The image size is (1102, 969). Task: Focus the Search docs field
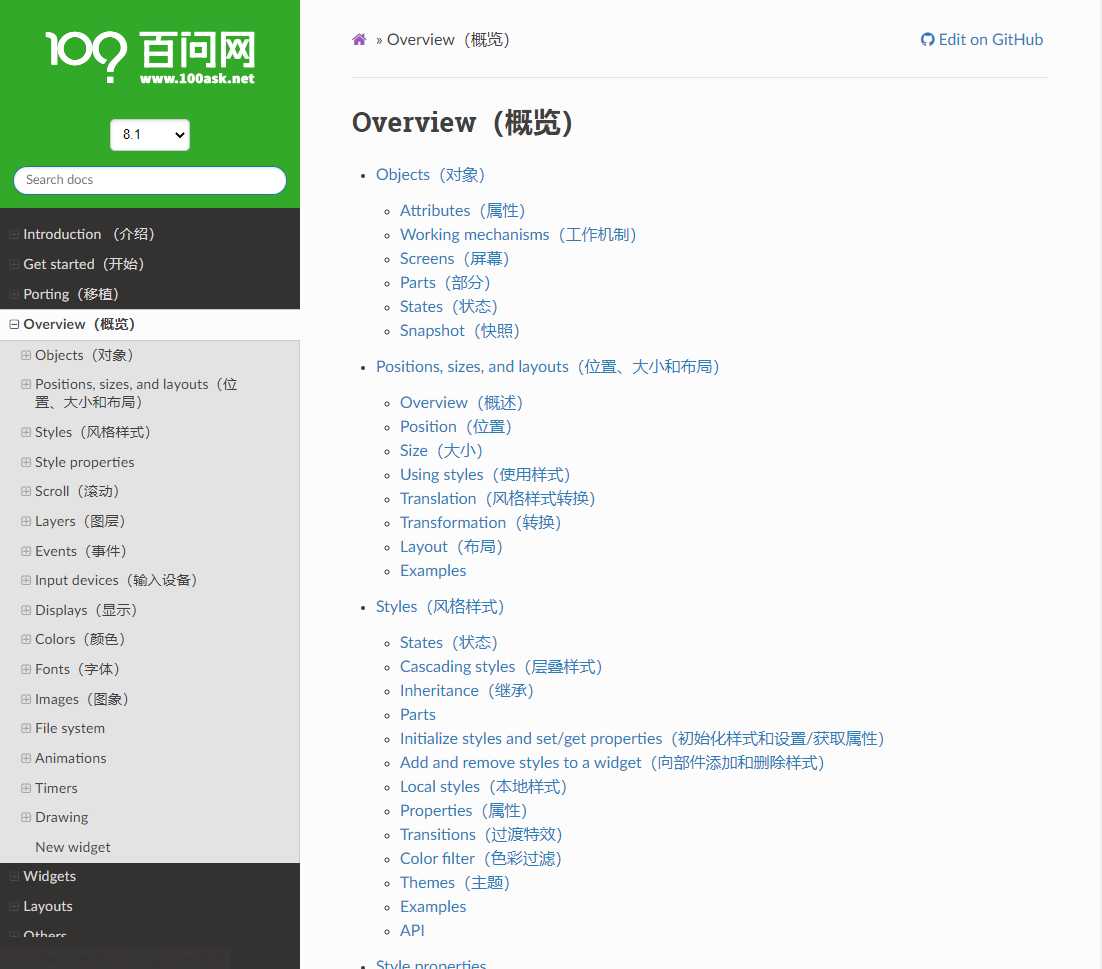(150, 180)
